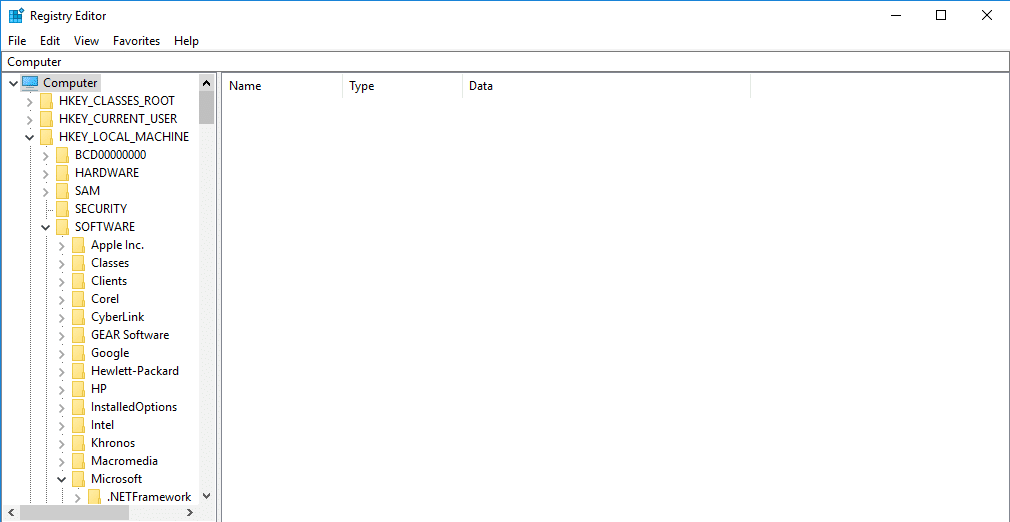Click the tree vertical scrollbar up arrow
The width and height of the screenshot is (1010, 522).
tap(206, 83)
